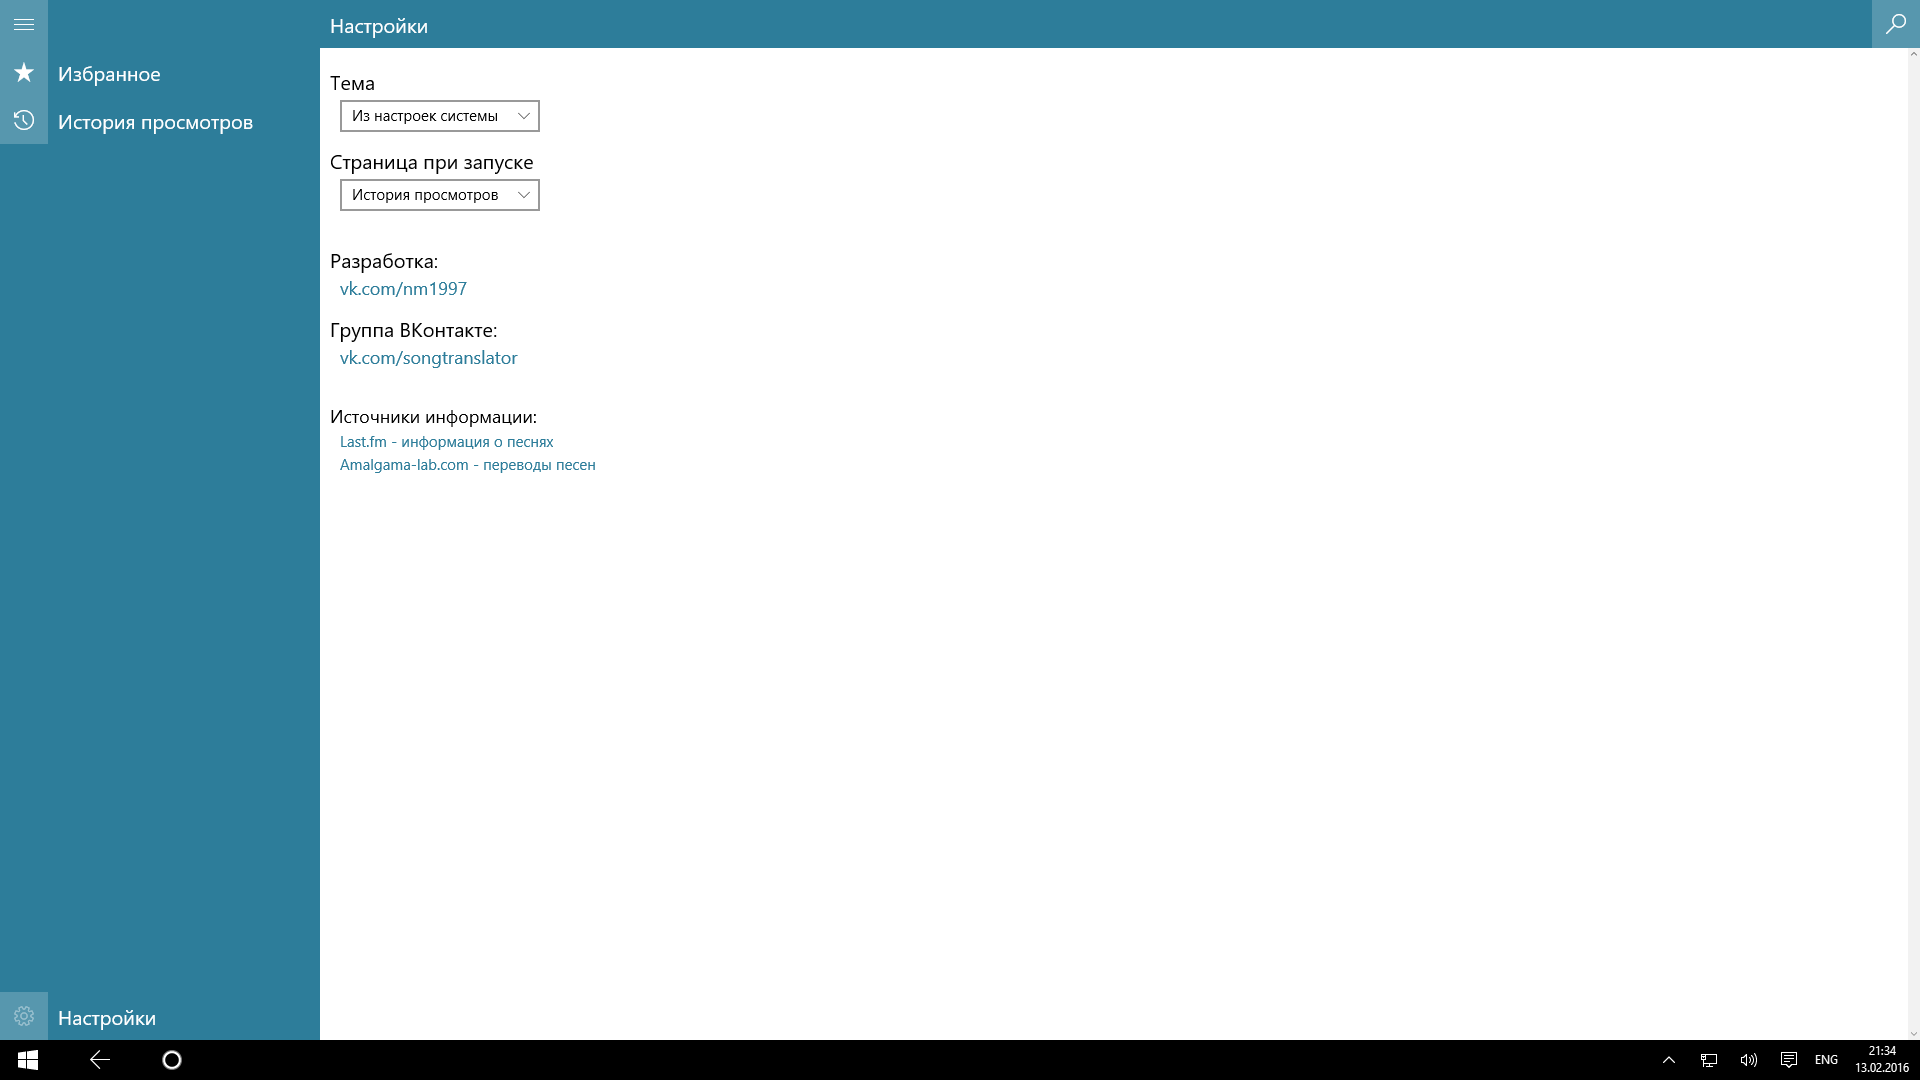Show hidden tray icons chevron
This screenshot has width=1920, height=1080.
click(1668, 1060)
